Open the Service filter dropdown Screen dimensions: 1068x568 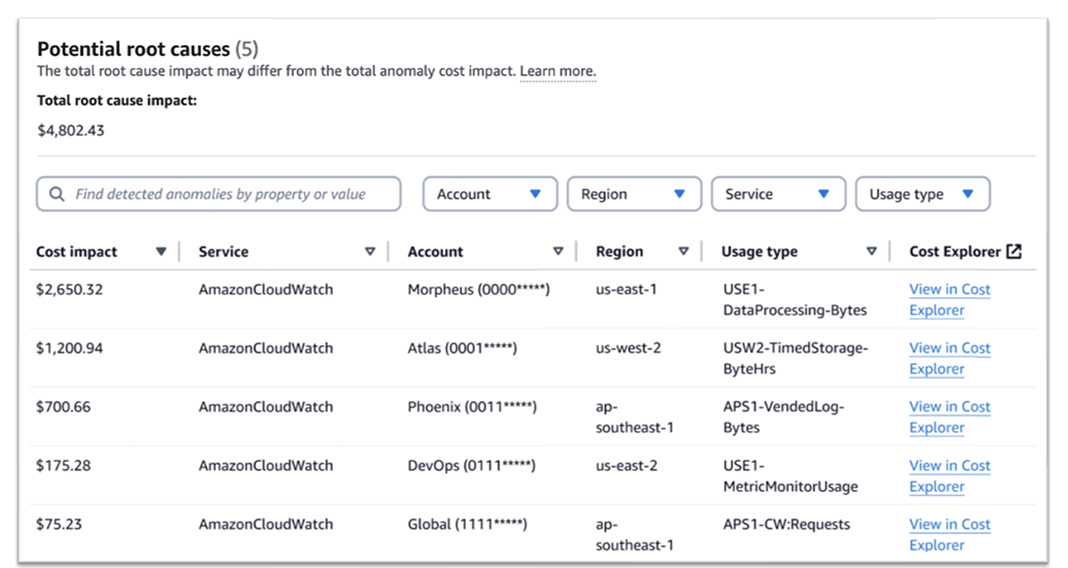point(779,194)
